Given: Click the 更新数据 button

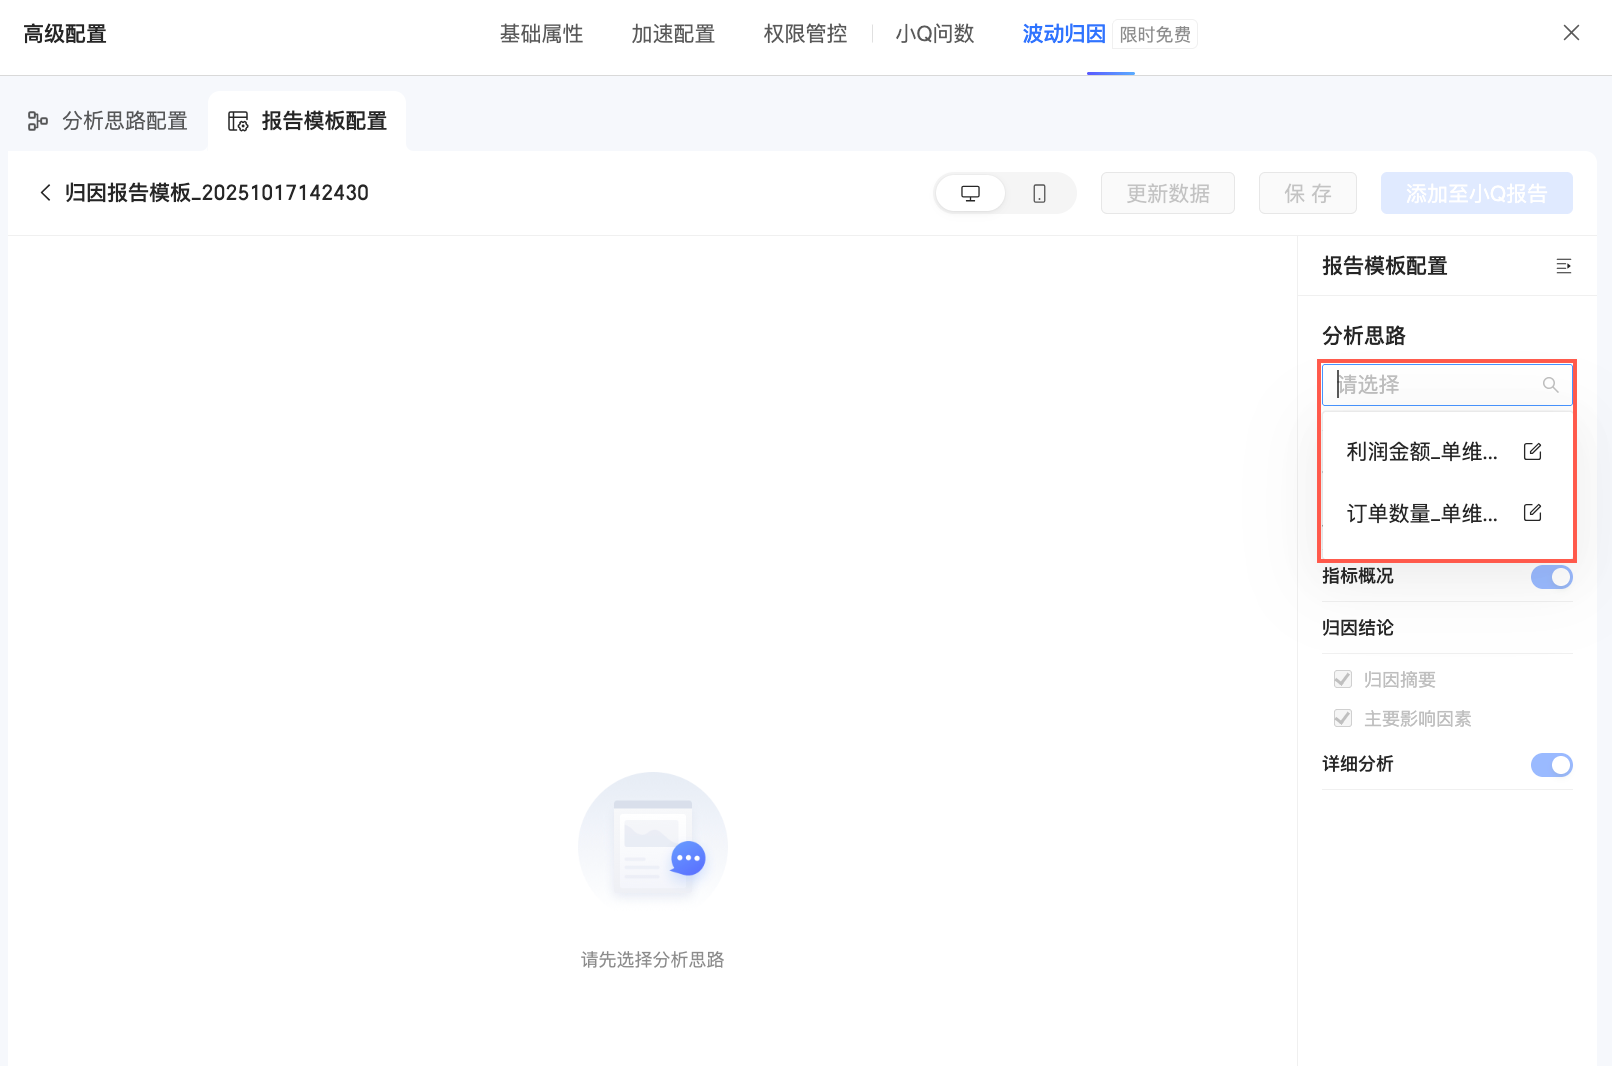Looking at the screenshot, I should tap(1168, 193).
